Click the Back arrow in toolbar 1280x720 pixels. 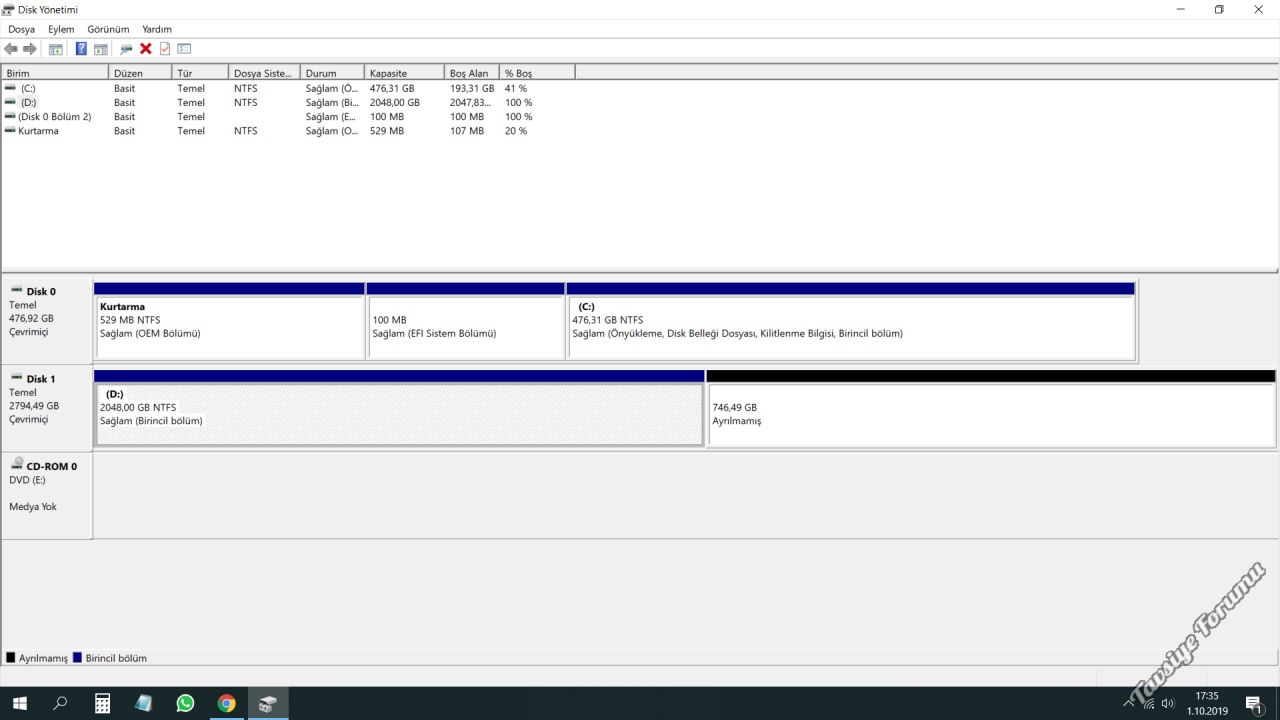point(11,49)
